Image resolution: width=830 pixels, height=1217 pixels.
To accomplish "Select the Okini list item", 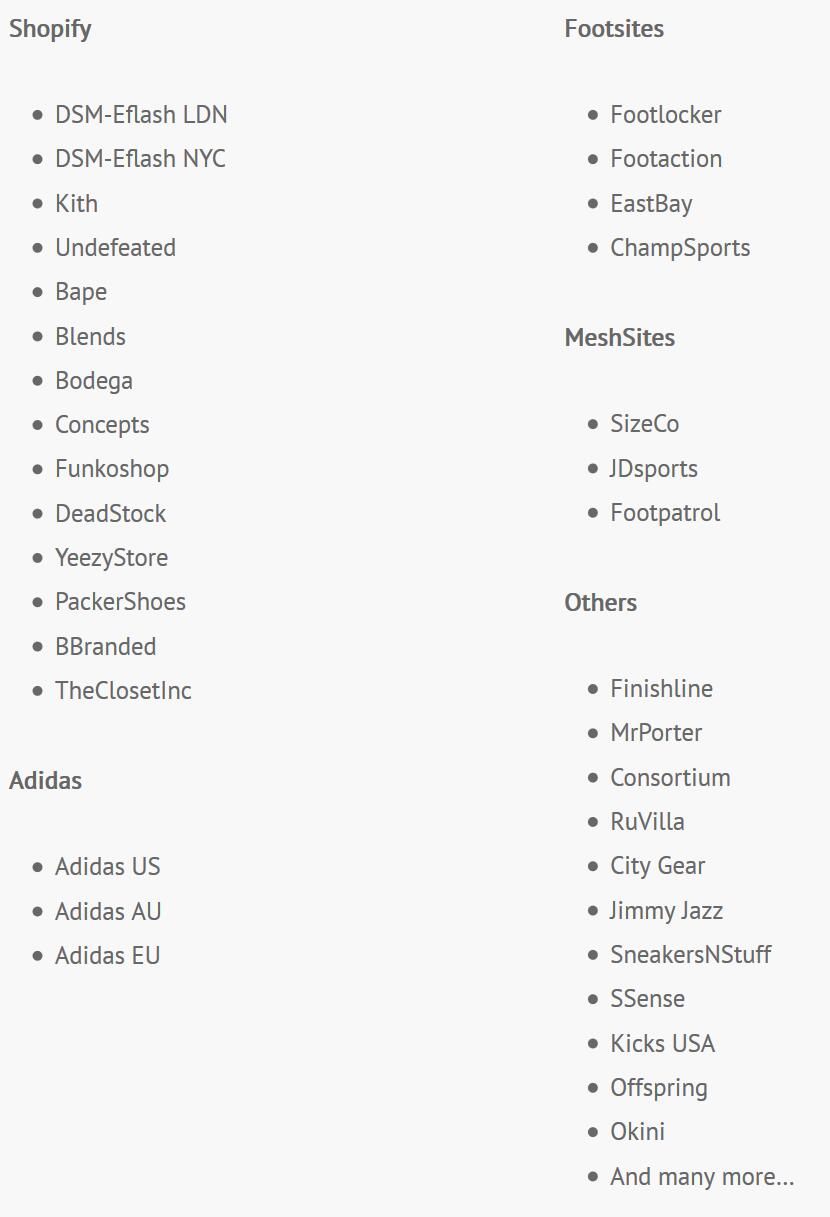I will (x=638, y=1132).
